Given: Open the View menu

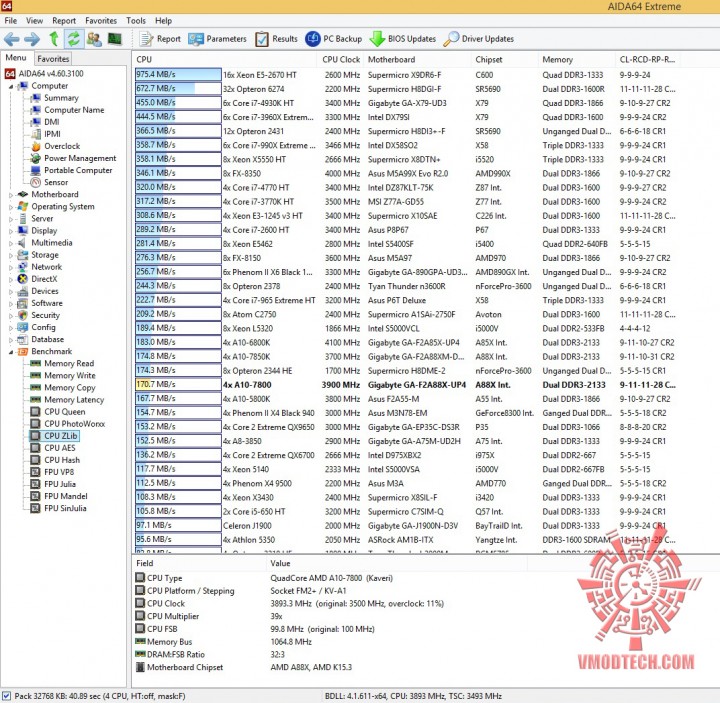Looking at the screenshot, I should (34, 21).
